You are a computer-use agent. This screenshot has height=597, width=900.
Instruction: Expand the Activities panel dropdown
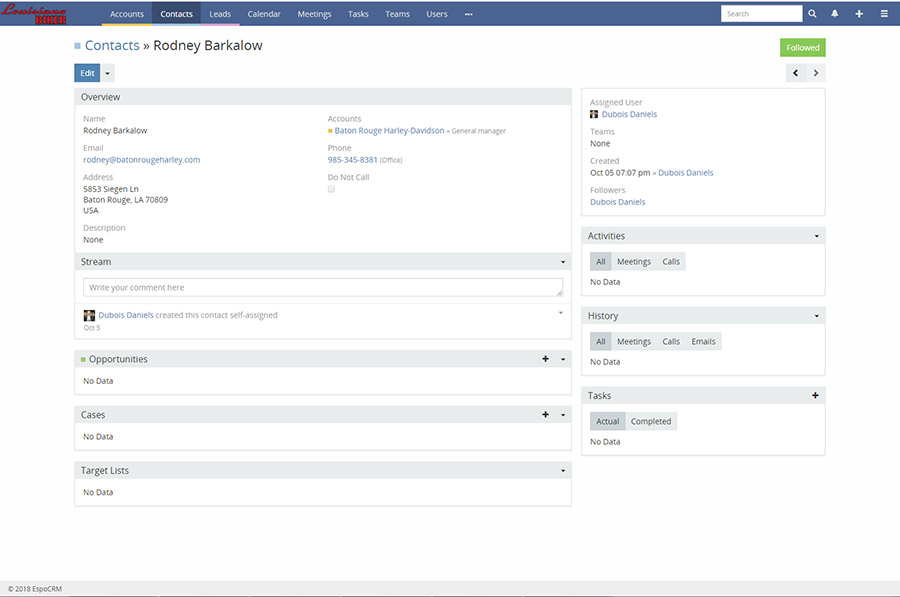pos(816,236)
